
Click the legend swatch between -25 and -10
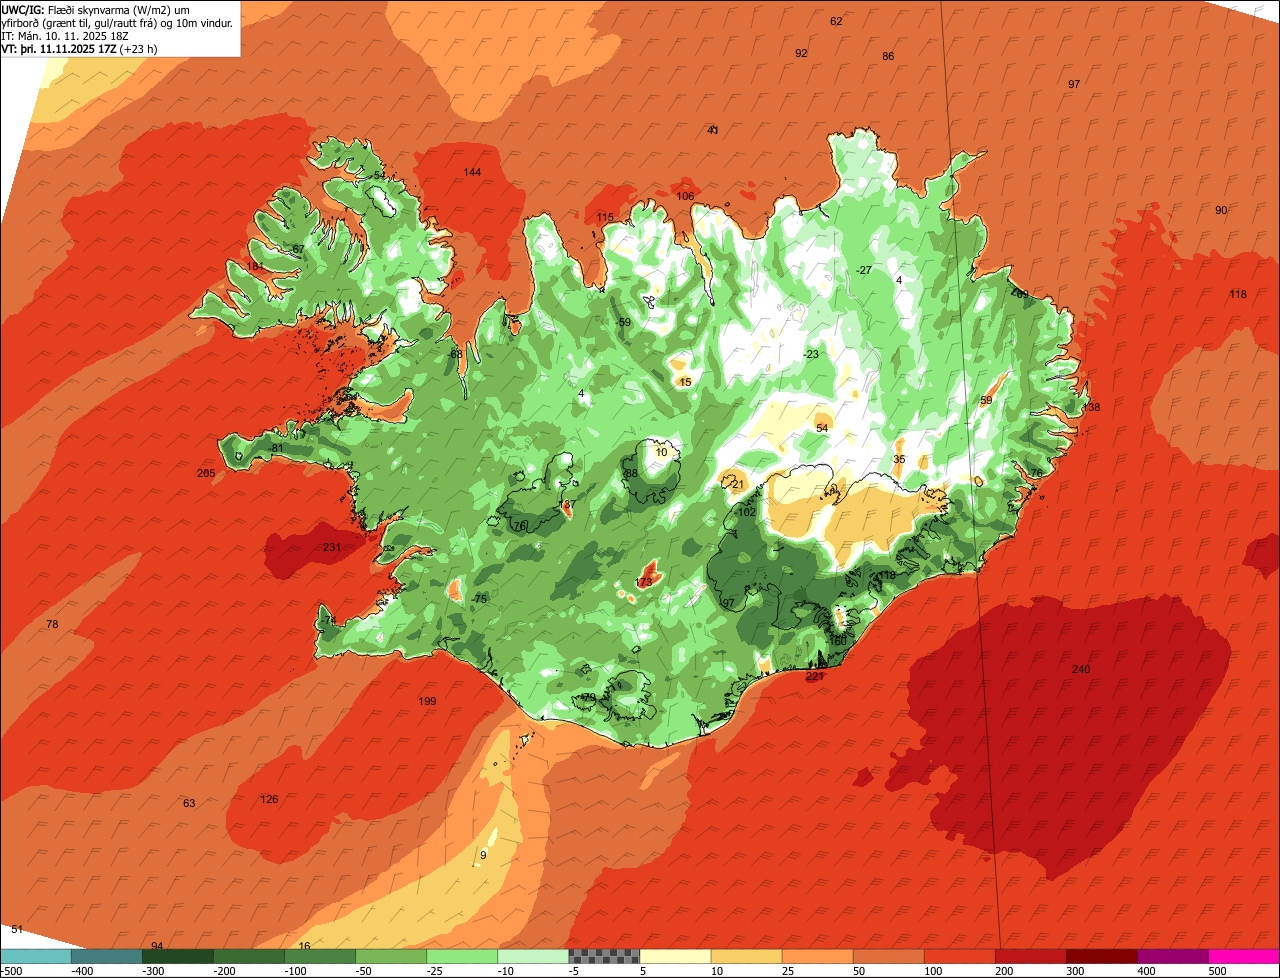[x=461, y=956]
